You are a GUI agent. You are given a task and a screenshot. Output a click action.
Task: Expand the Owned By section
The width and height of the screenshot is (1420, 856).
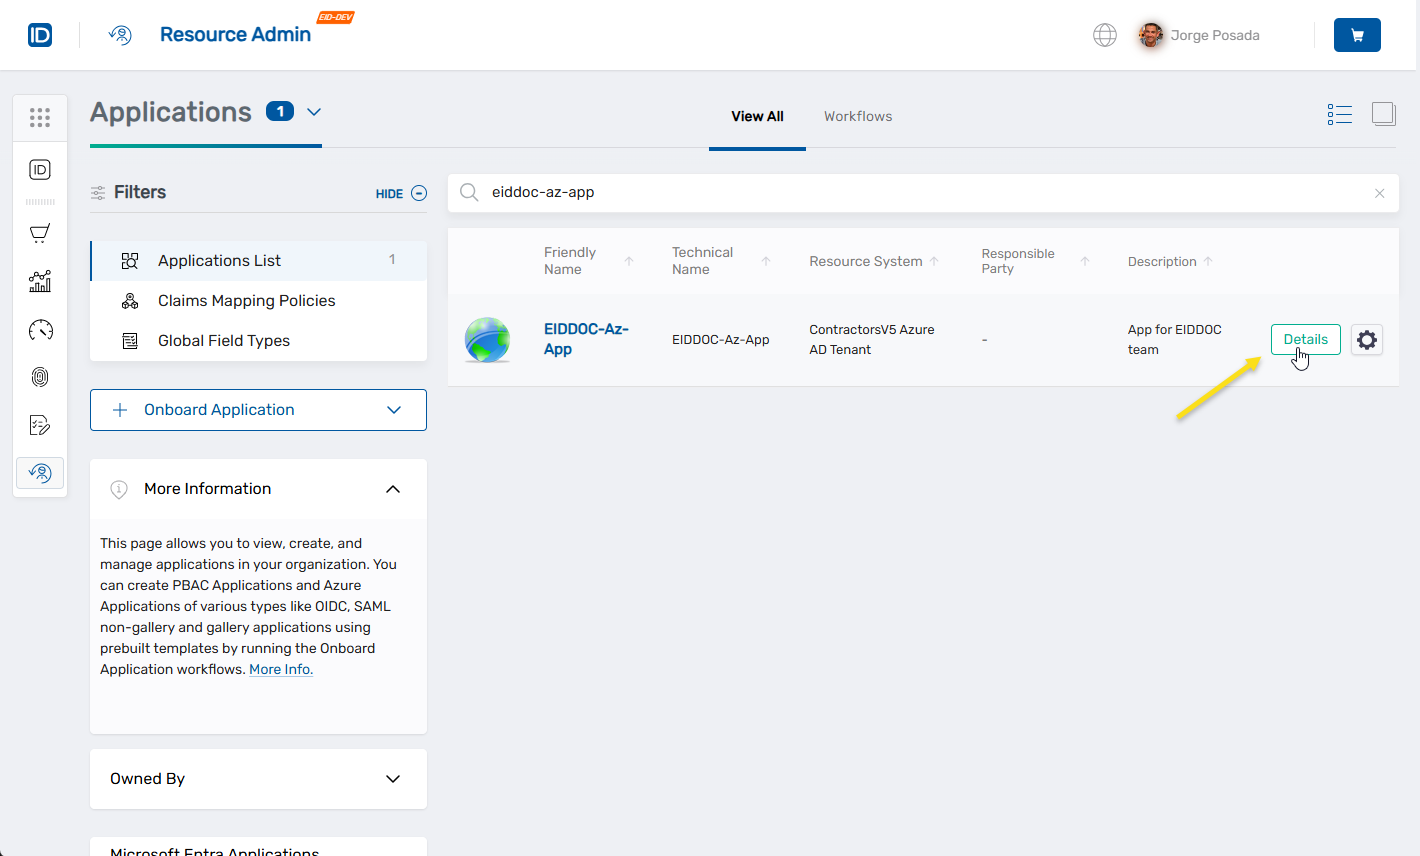tap(392, 779)
